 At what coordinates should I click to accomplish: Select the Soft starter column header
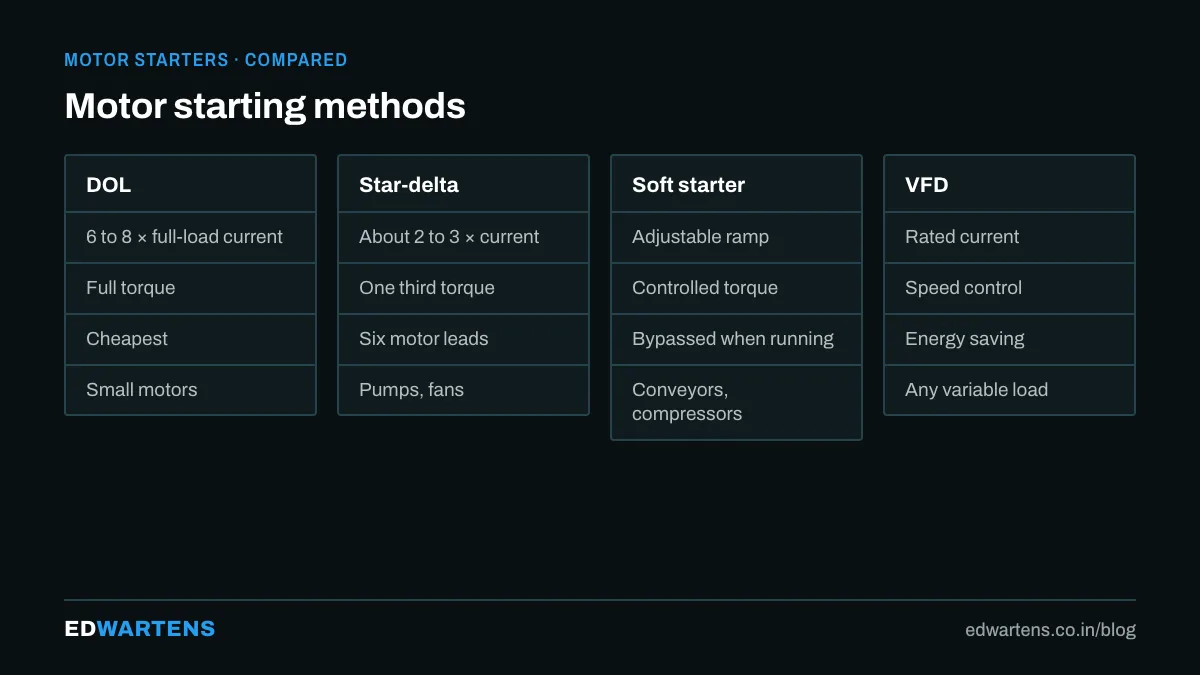click(736, 184)
